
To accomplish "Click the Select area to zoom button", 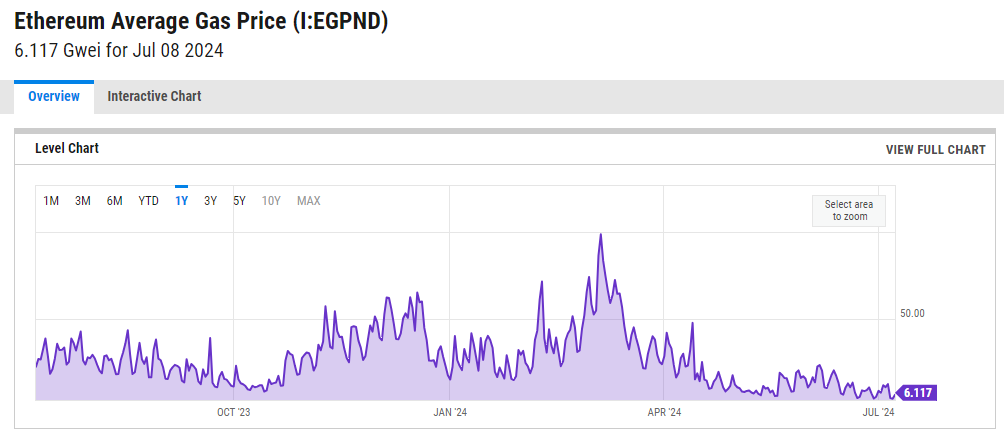I will point(849,211).
